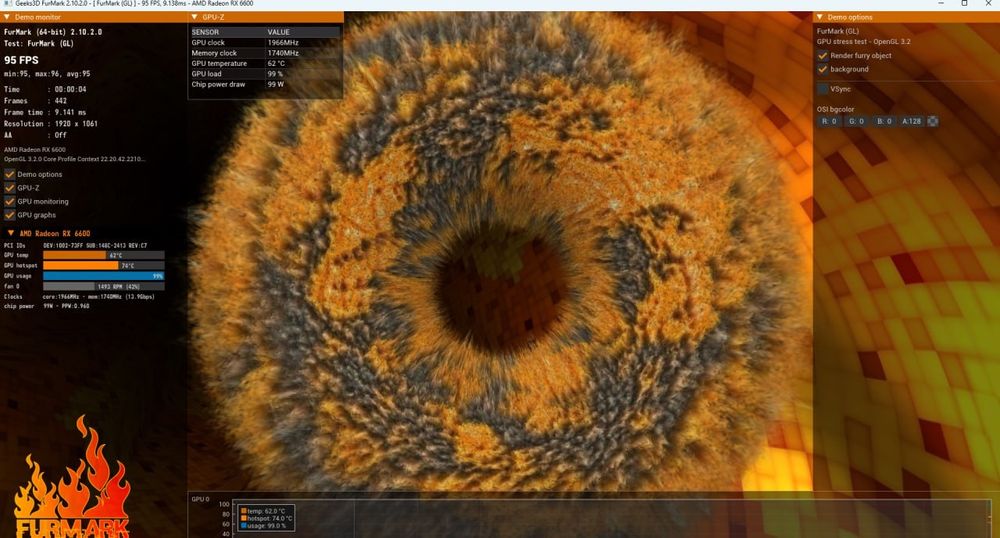Collapse the AMD Radeon RX 6600 section
Viewport: 1000px width, 538px height.
pyautogui.click(x=10, y=233)
